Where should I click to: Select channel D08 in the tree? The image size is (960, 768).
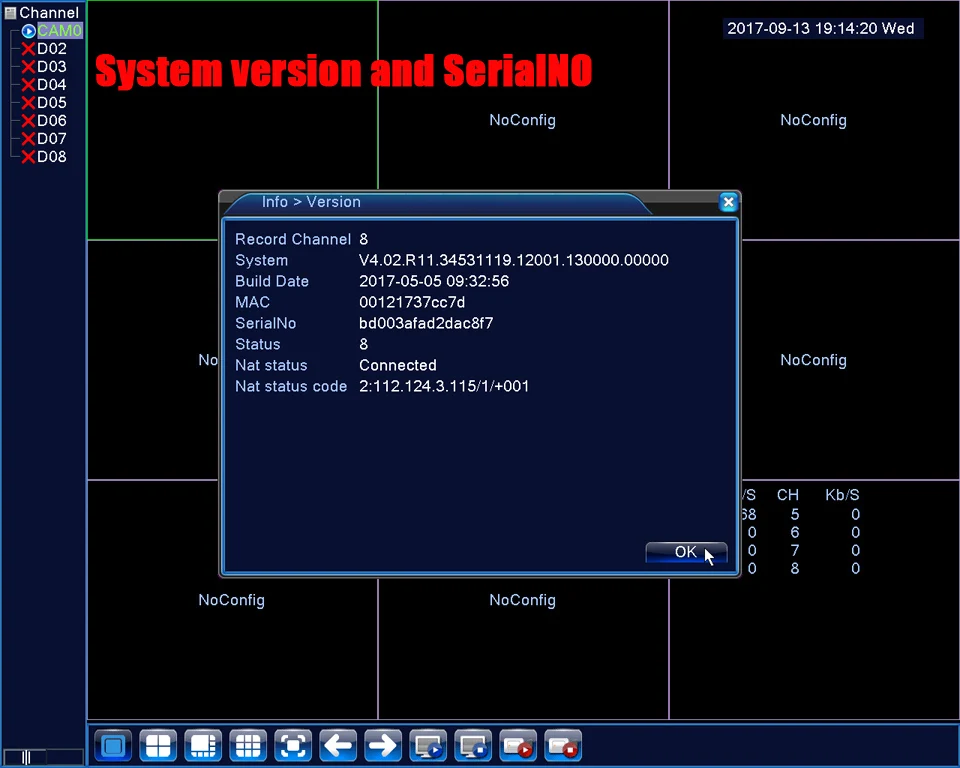click(51, 157)
